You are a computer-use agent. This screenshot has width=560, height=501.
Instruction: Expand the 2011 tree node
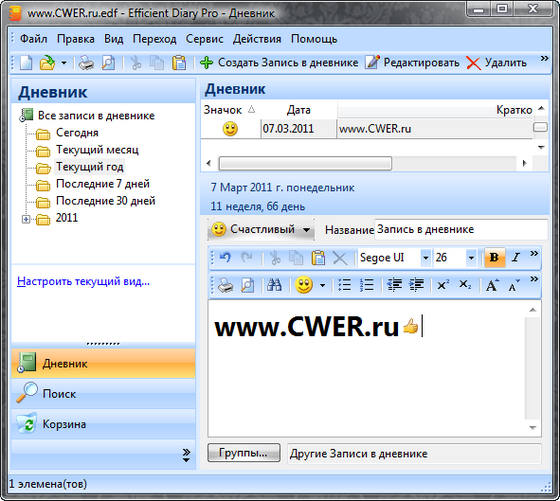(x=26, y=219)
